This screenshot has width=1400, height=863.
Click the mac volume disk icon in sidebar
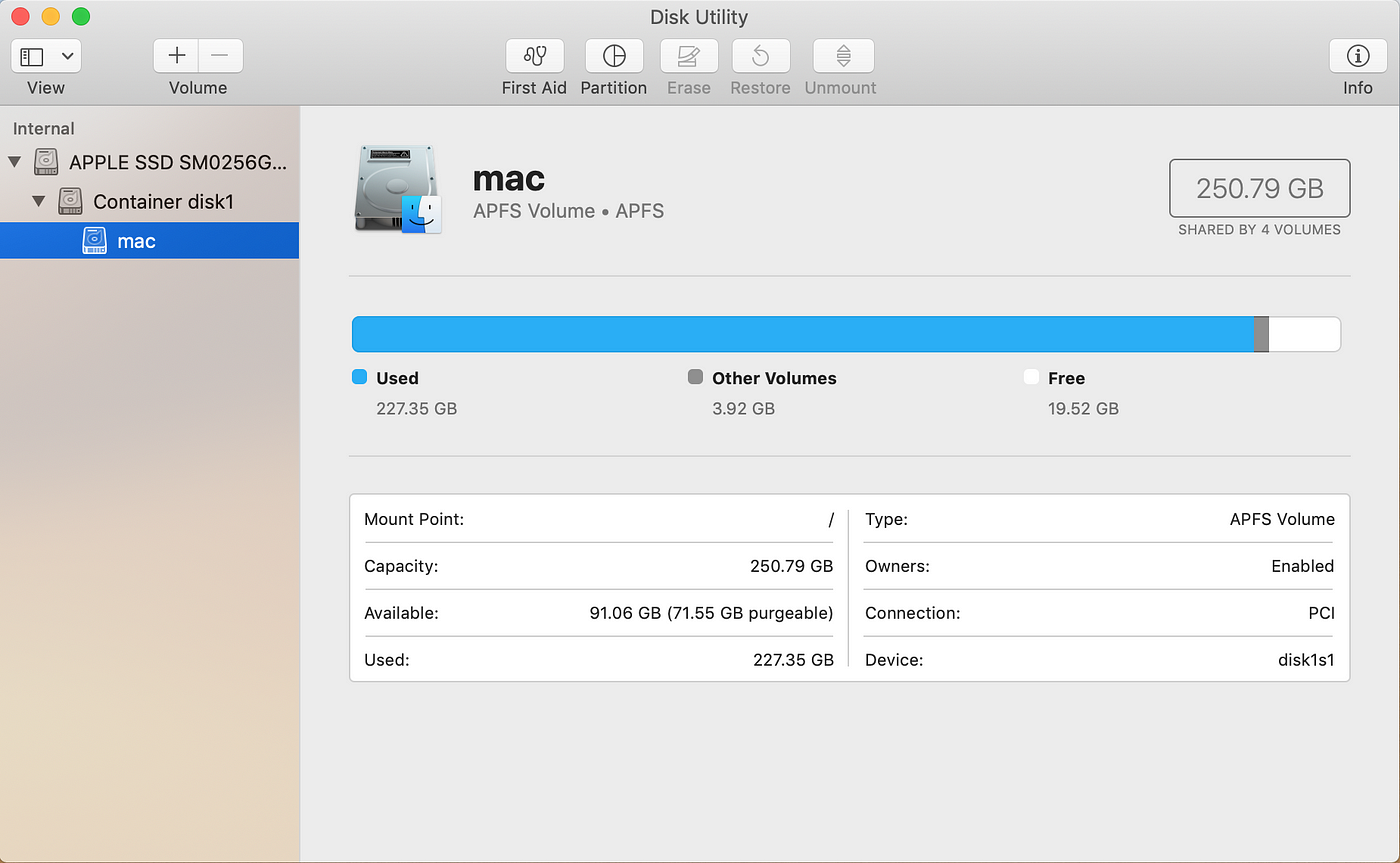coord(94,241)
